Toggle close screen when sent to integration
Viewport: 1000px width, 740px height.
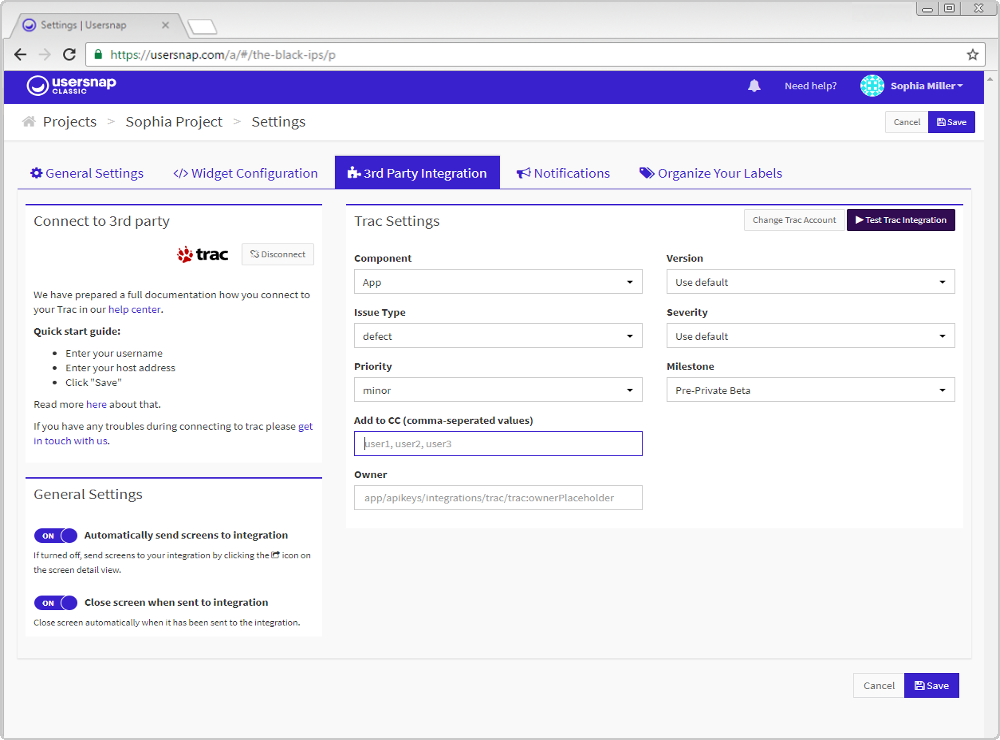coord(55,603)
